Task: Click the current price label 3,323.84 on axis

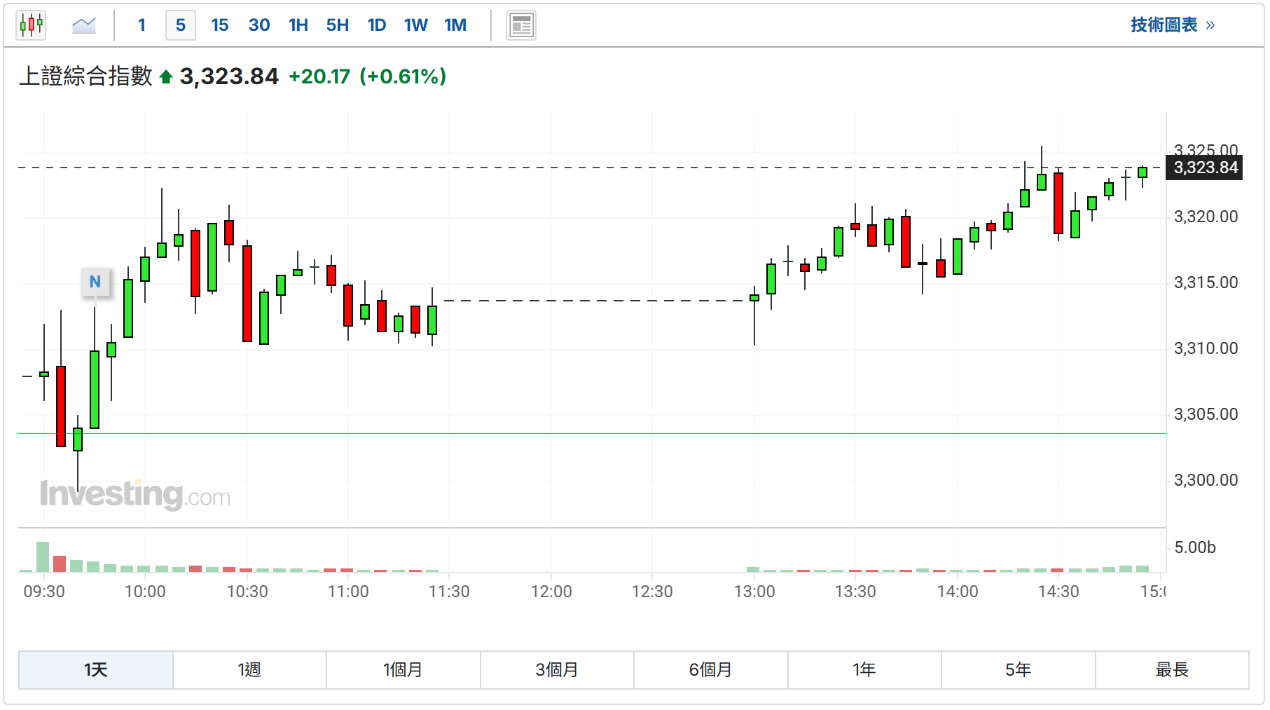Action: (x=1206, y=168)
